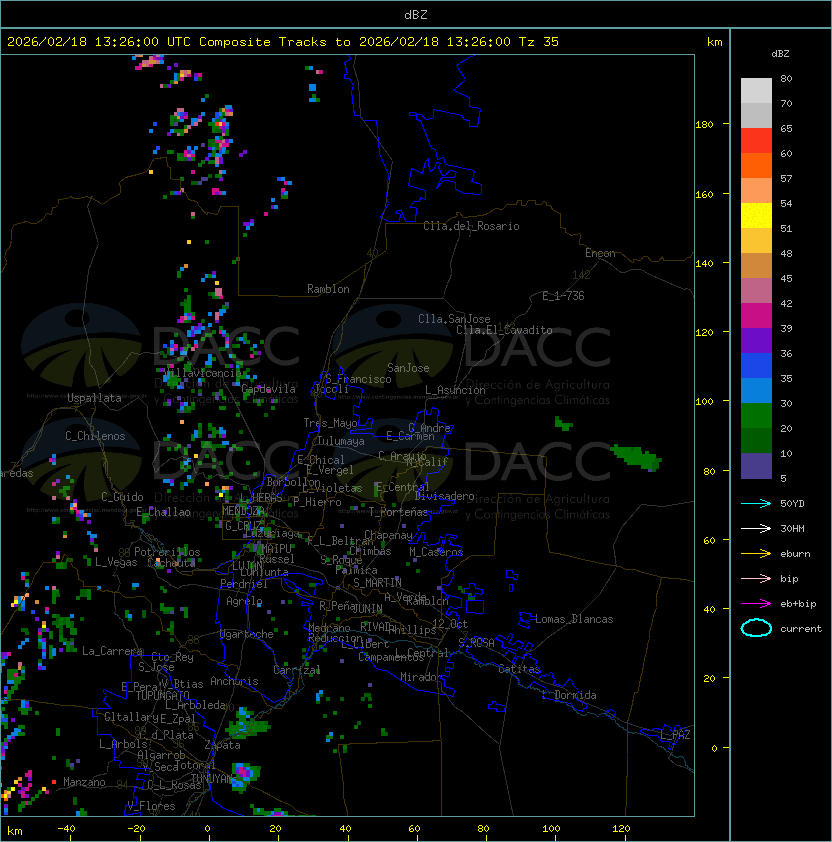
Task: Click the cyan 50YD arrow legend icon
Action: 756,503
